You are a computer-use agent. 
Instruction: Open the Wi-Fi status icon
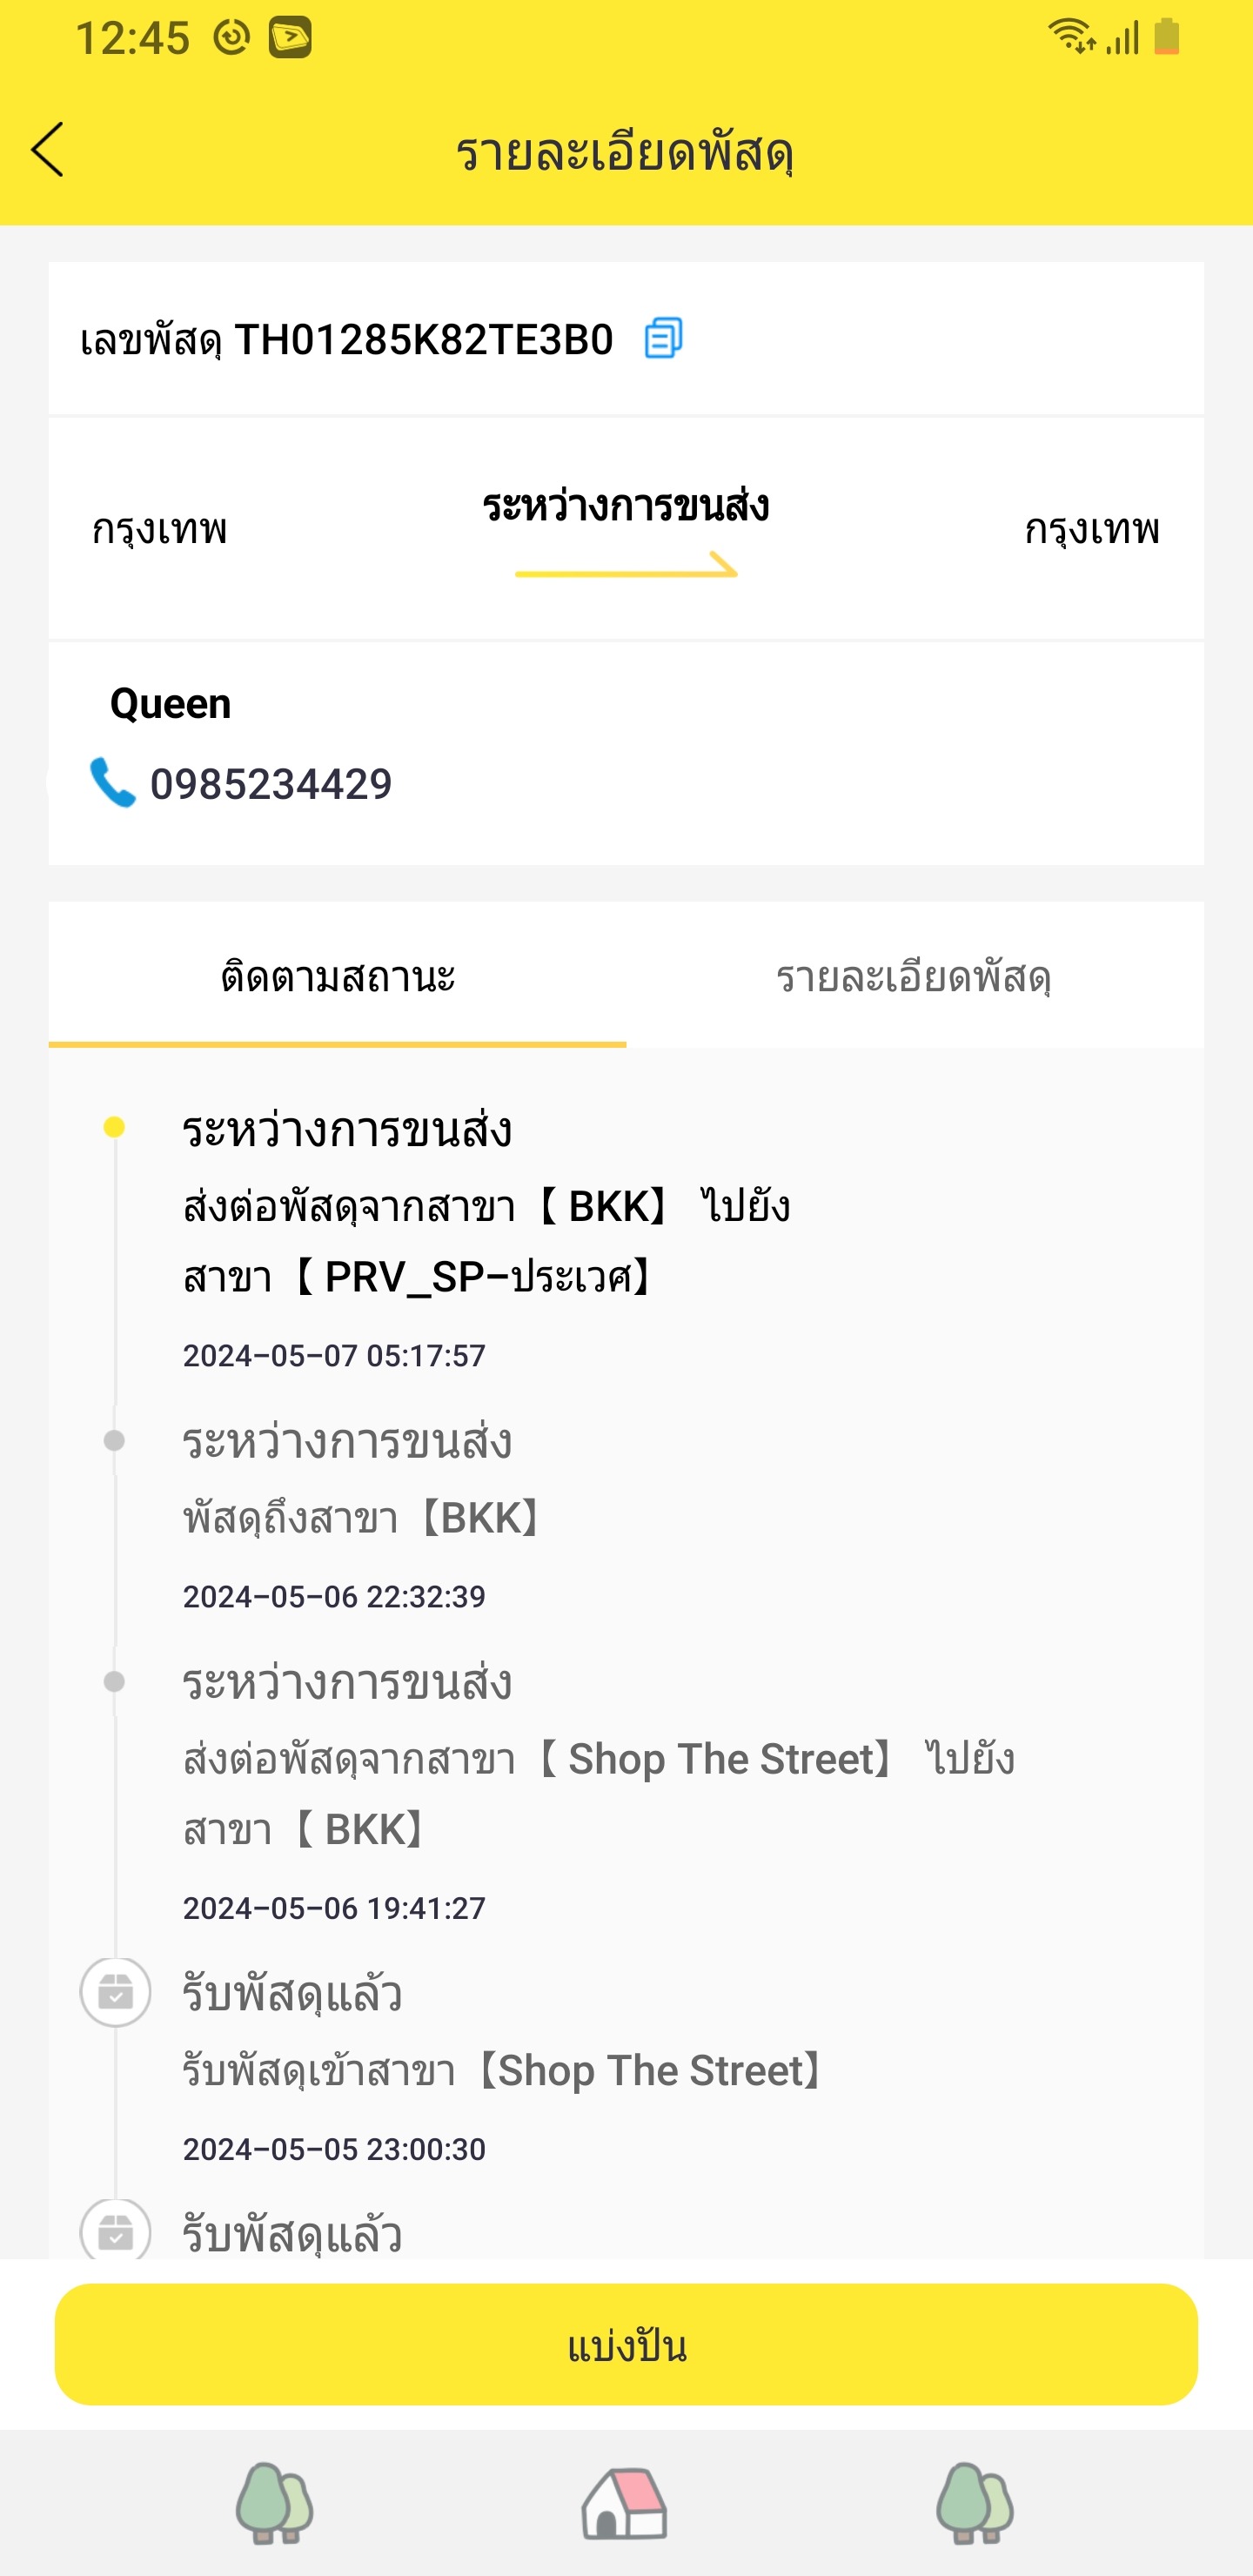point(1070,36)
